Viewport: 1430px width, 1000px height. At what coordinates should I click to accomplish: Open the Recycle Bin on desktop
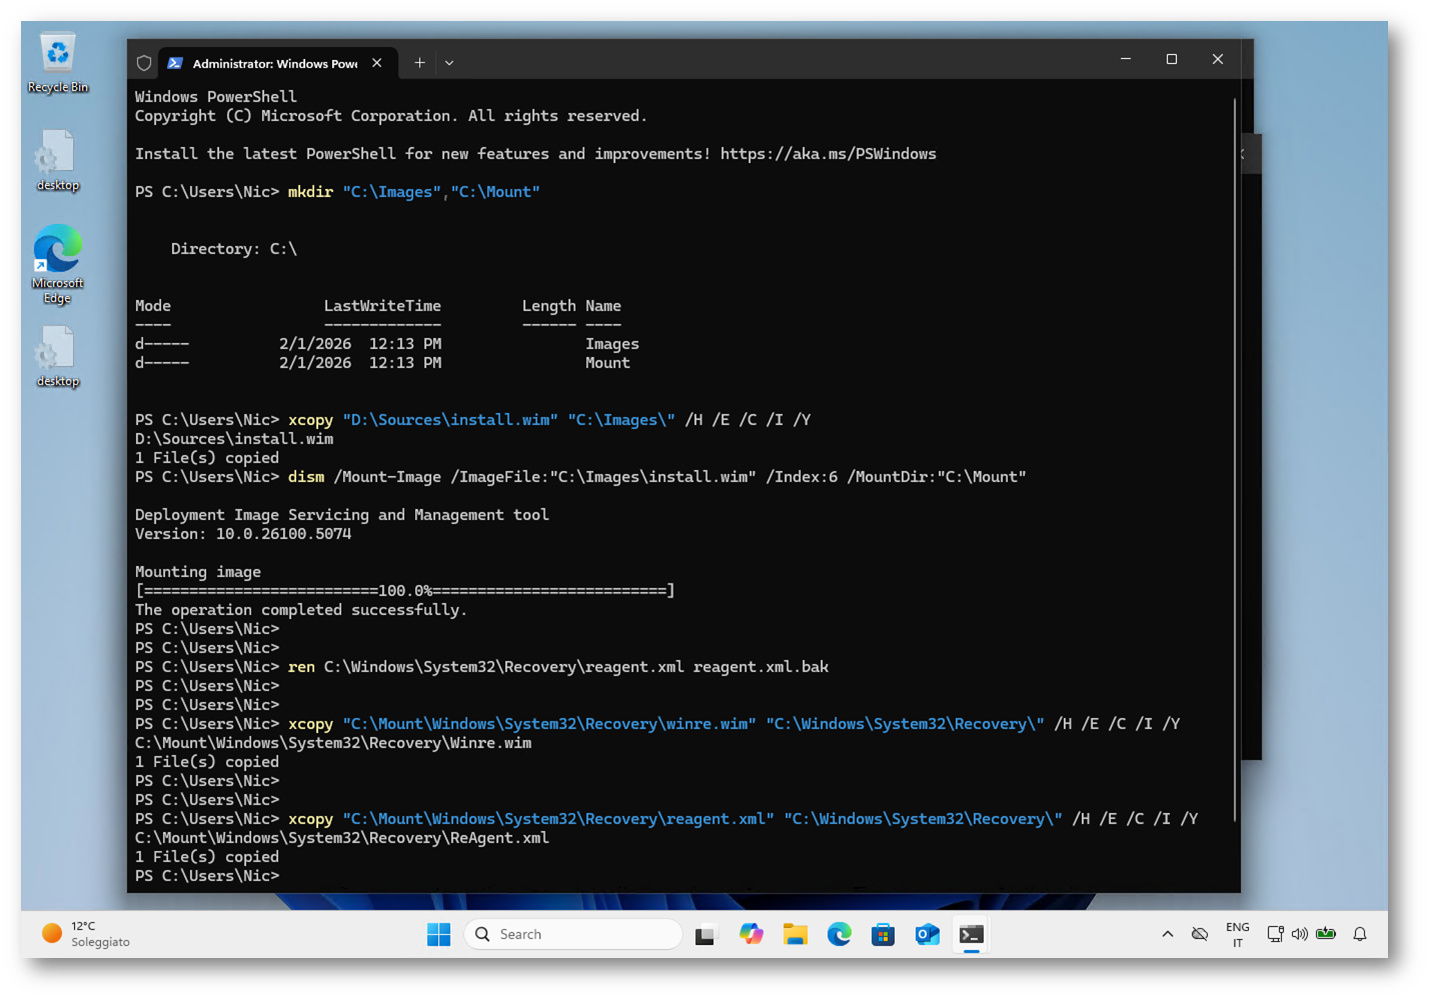click(58, 62)
